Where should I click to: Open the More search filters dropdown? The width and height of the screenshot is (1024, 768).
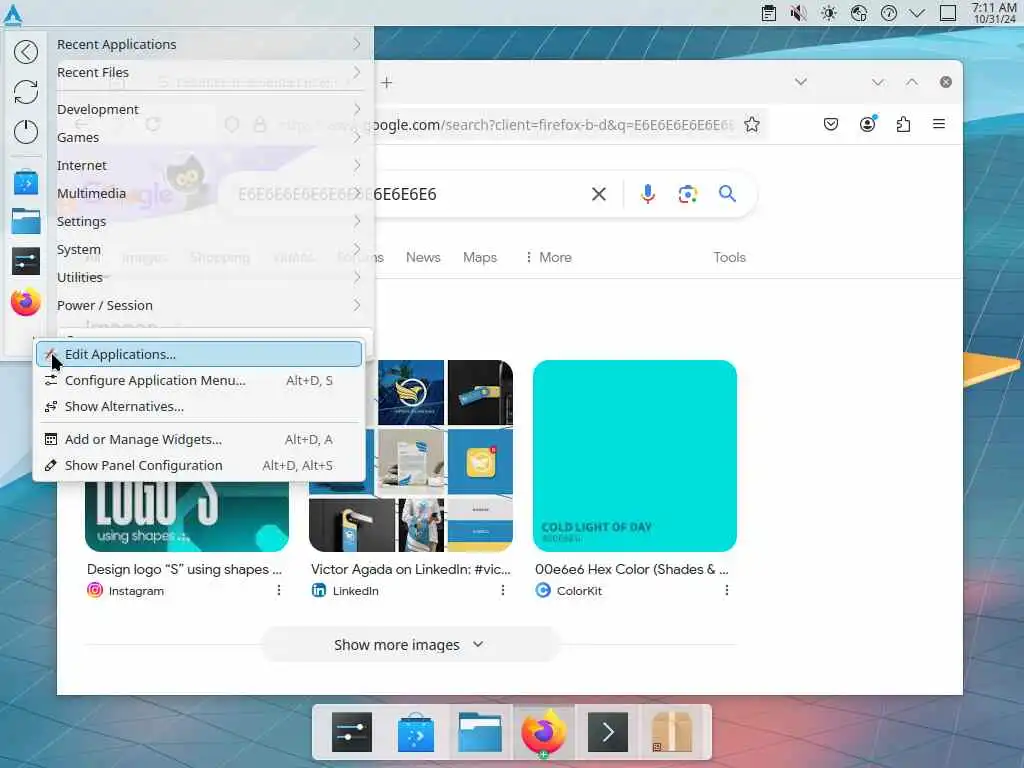coord(549,257)
